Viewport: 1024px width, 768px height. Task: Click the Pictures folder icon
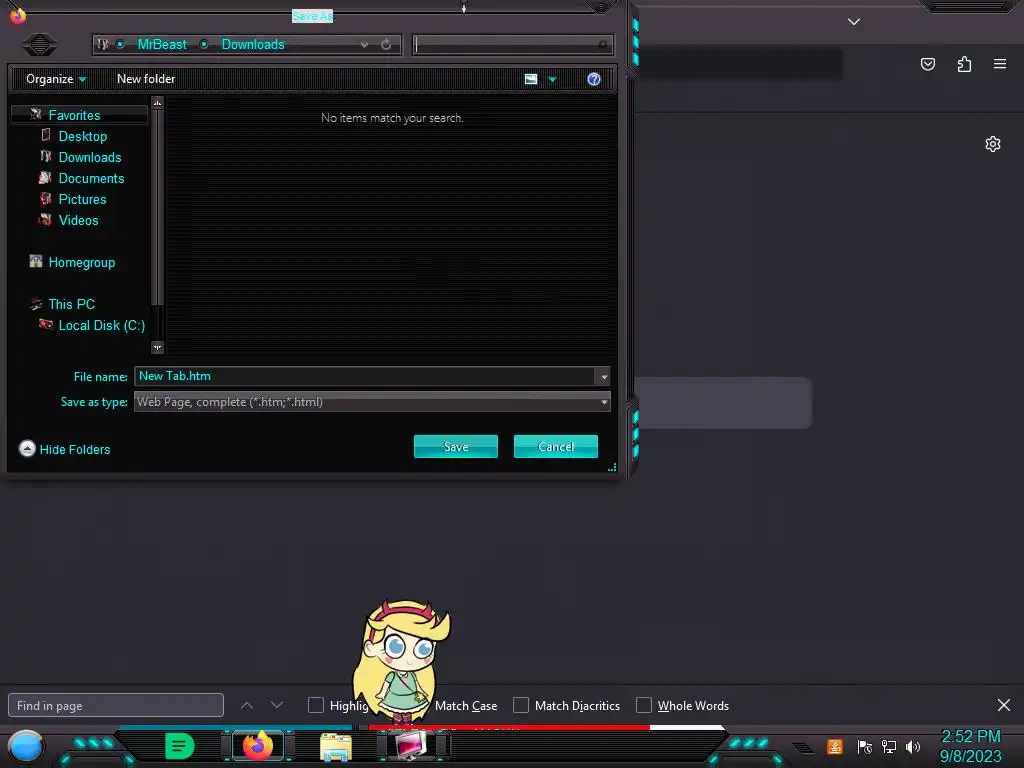click(46, 199)
